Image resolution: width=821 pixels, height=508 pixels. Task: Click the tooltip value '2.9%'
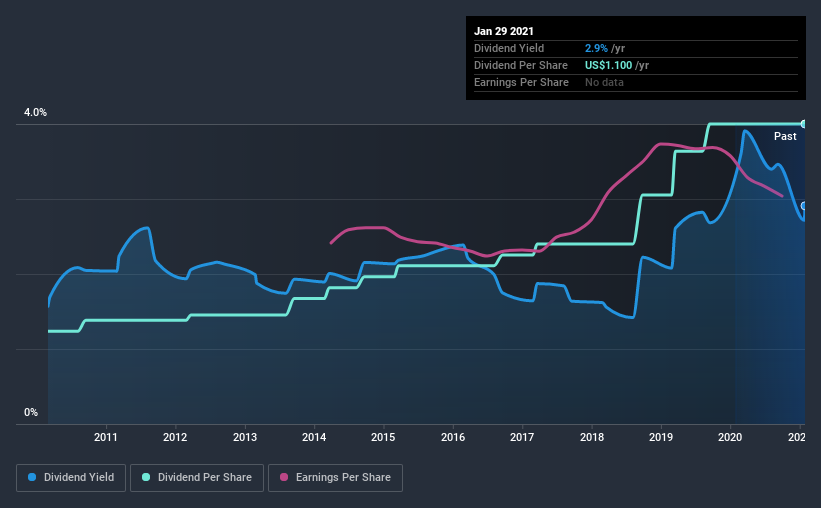pos(596,48)
